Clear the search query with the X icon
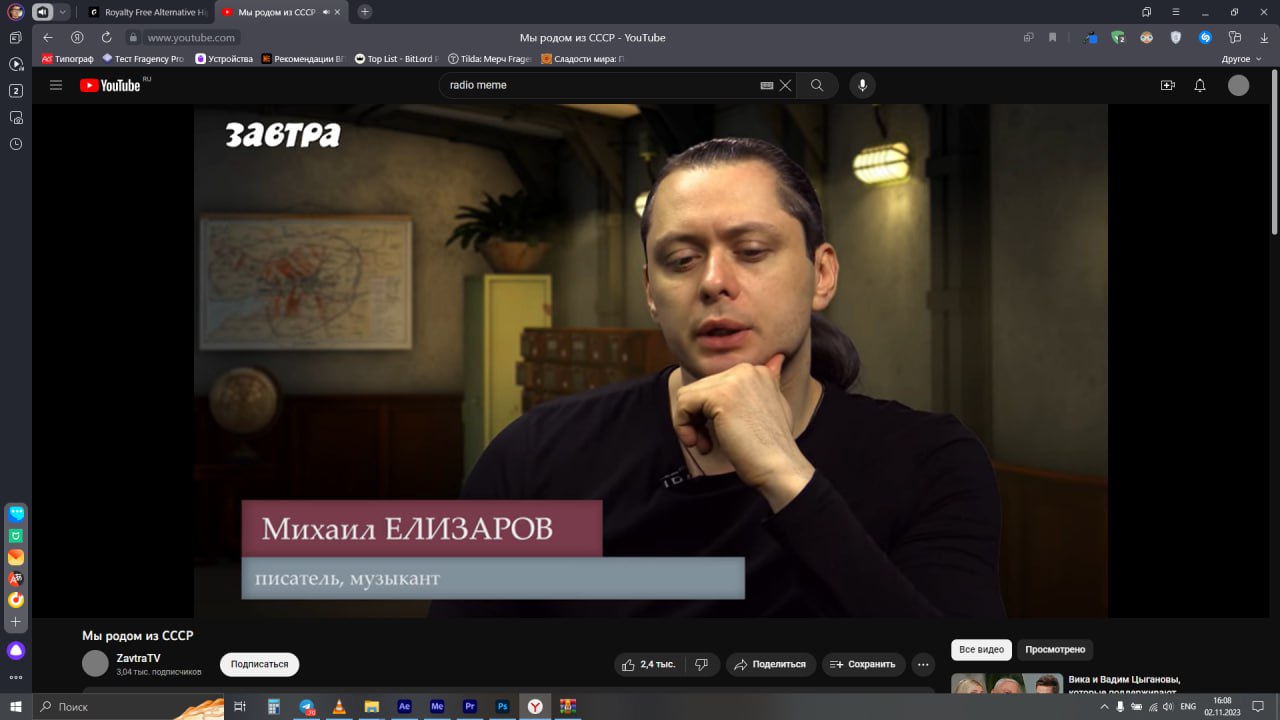The width and height of the screenshot is (1280, 720). [x=786, y=85]
